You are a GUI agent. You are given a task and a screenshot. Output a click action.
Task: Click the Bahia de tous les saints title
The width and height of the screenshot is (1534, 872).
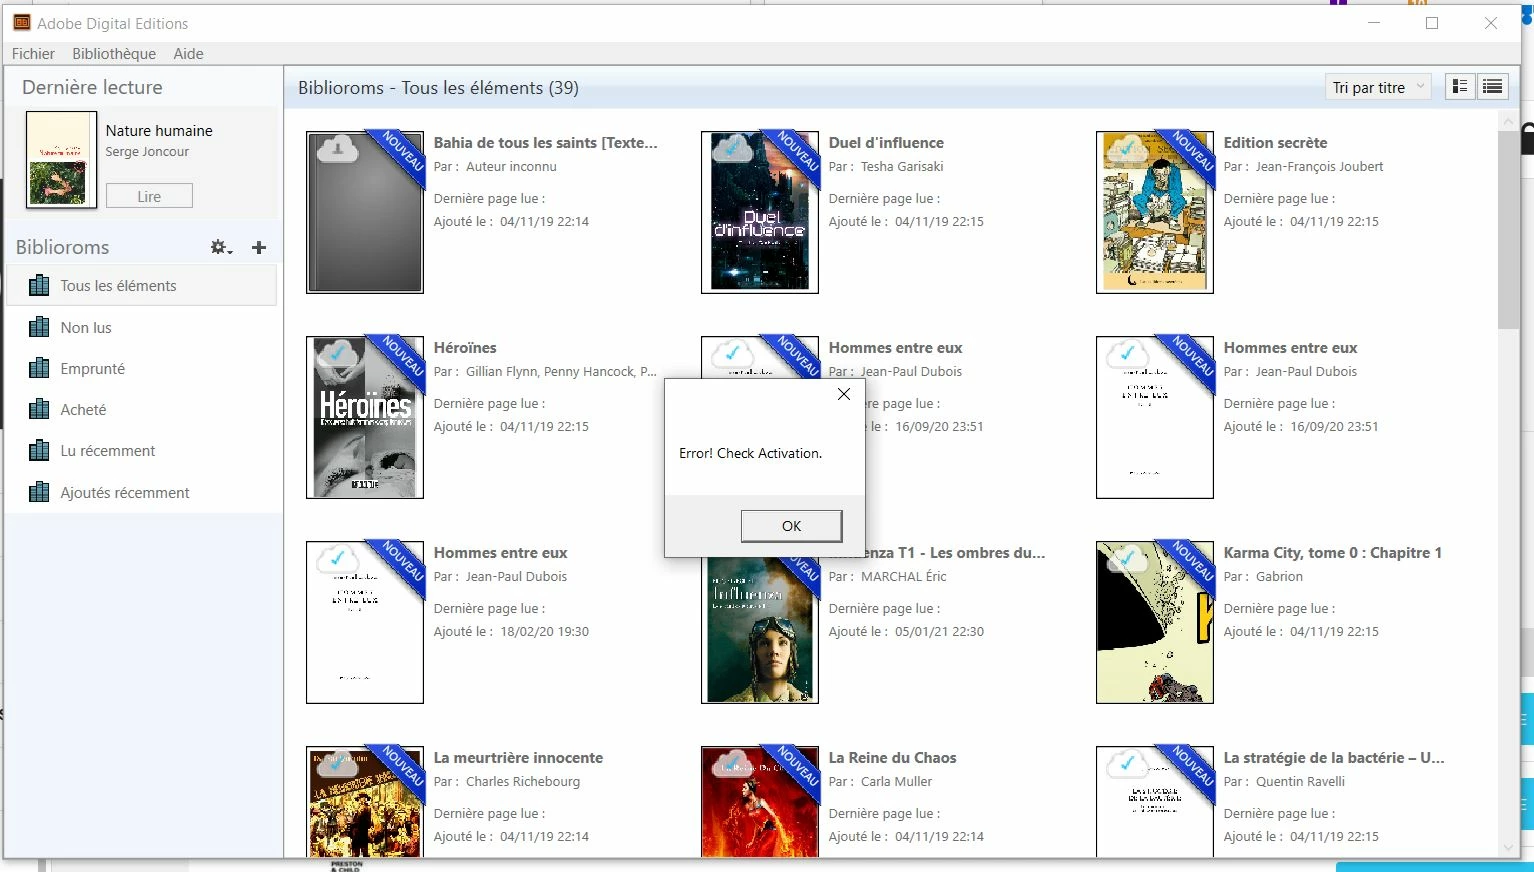pyautogui.click(x=546, y=143)
